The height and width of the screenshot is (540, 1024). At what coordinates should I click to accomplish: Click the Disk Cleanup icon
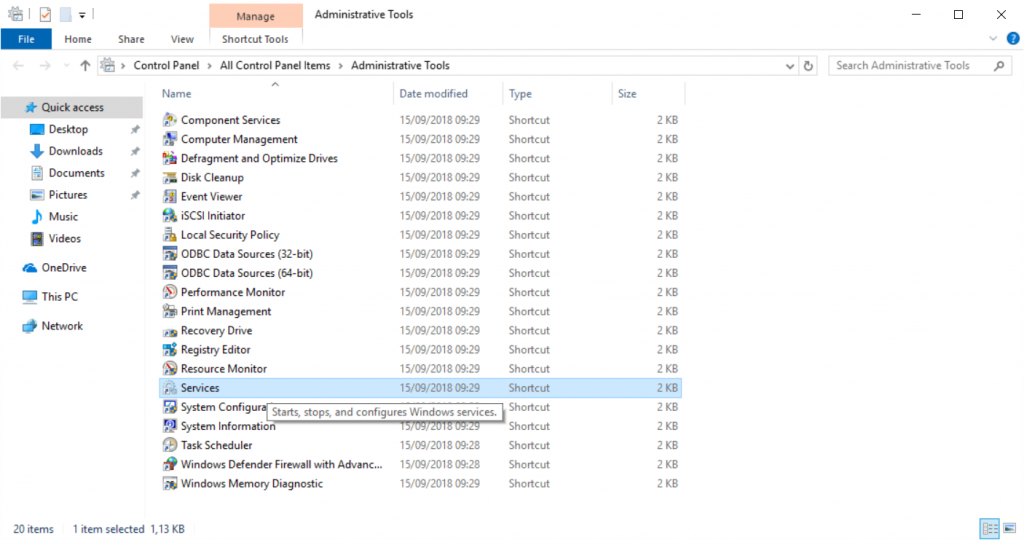(170, 177)
